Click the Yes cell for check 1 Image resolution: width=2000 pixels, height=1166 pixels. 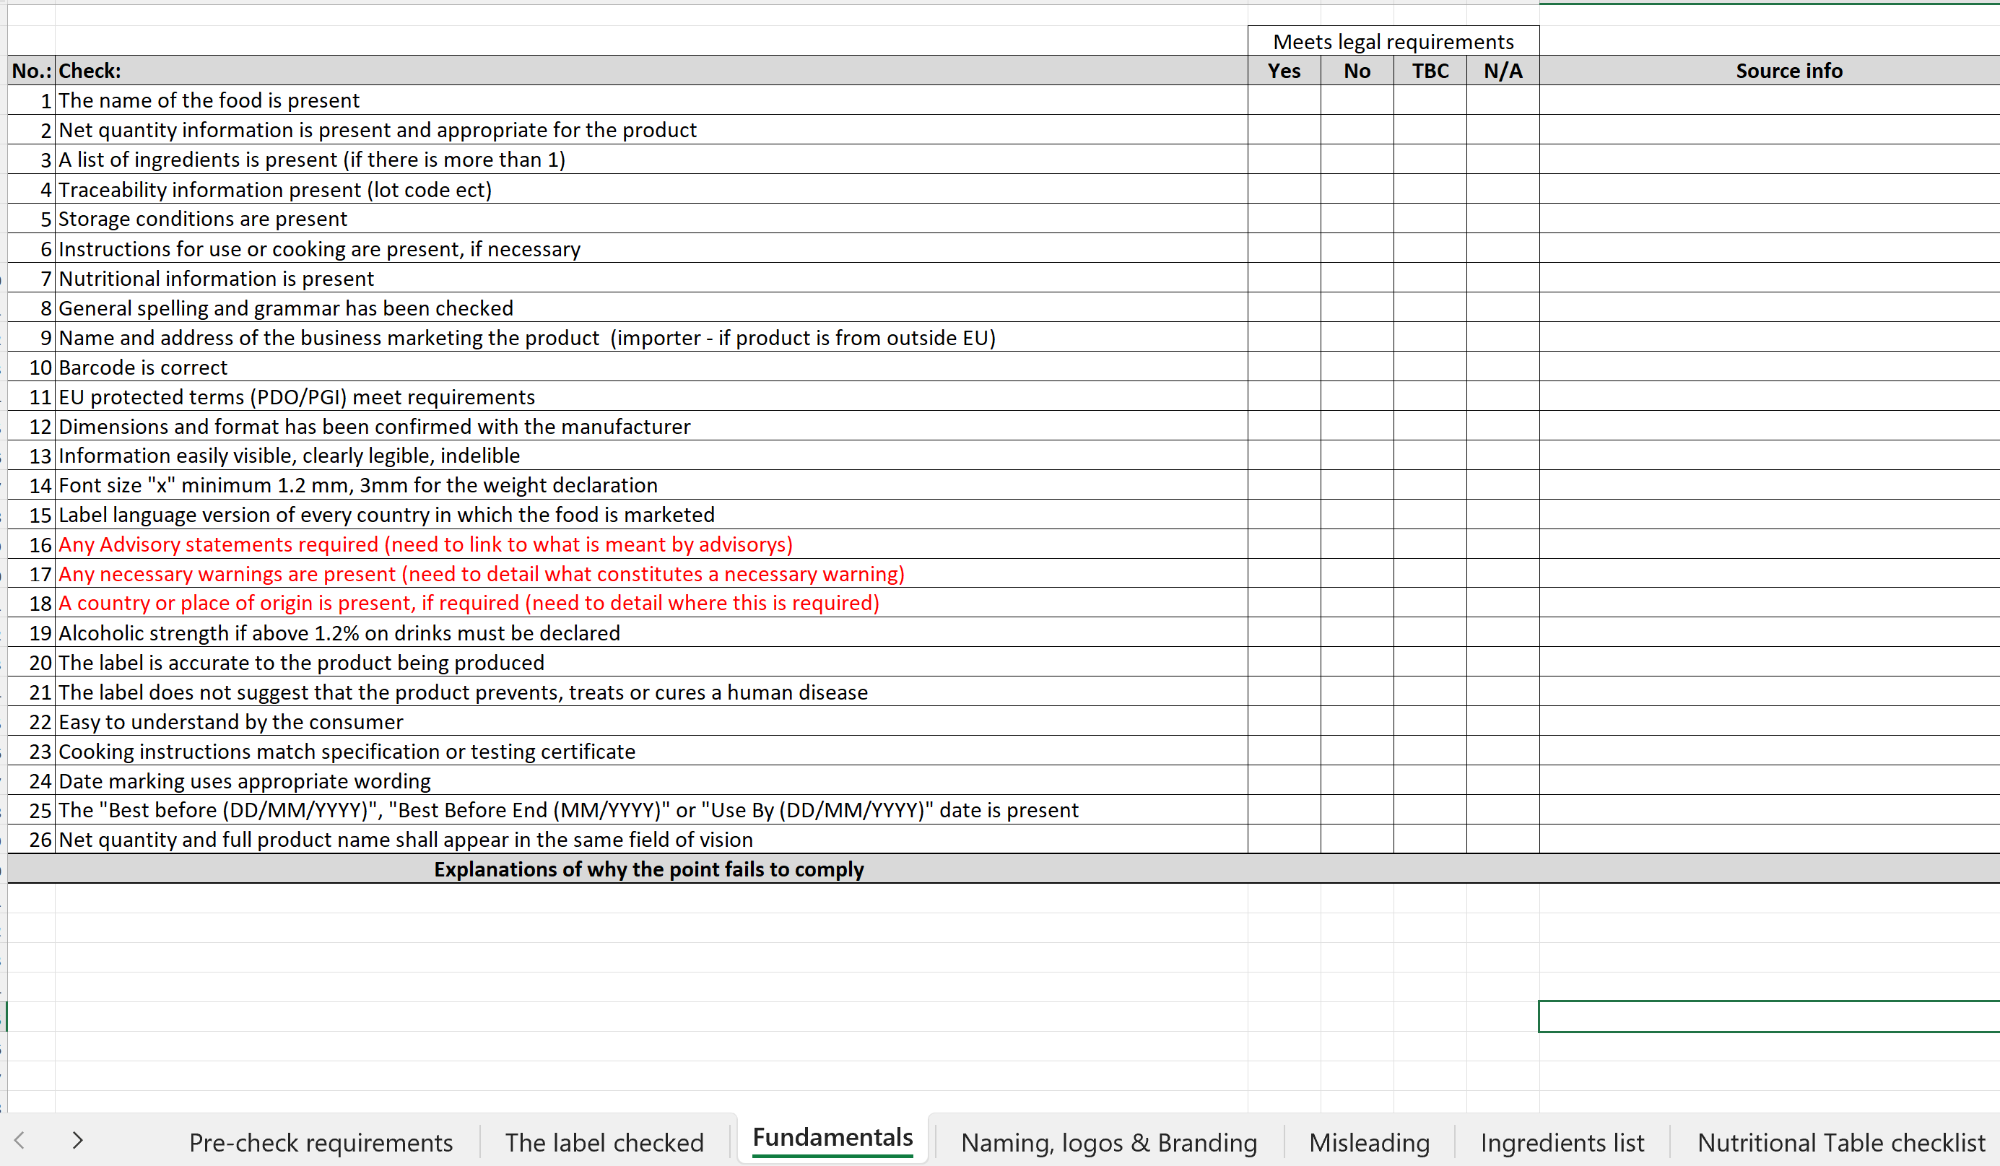click(1284, 100)
